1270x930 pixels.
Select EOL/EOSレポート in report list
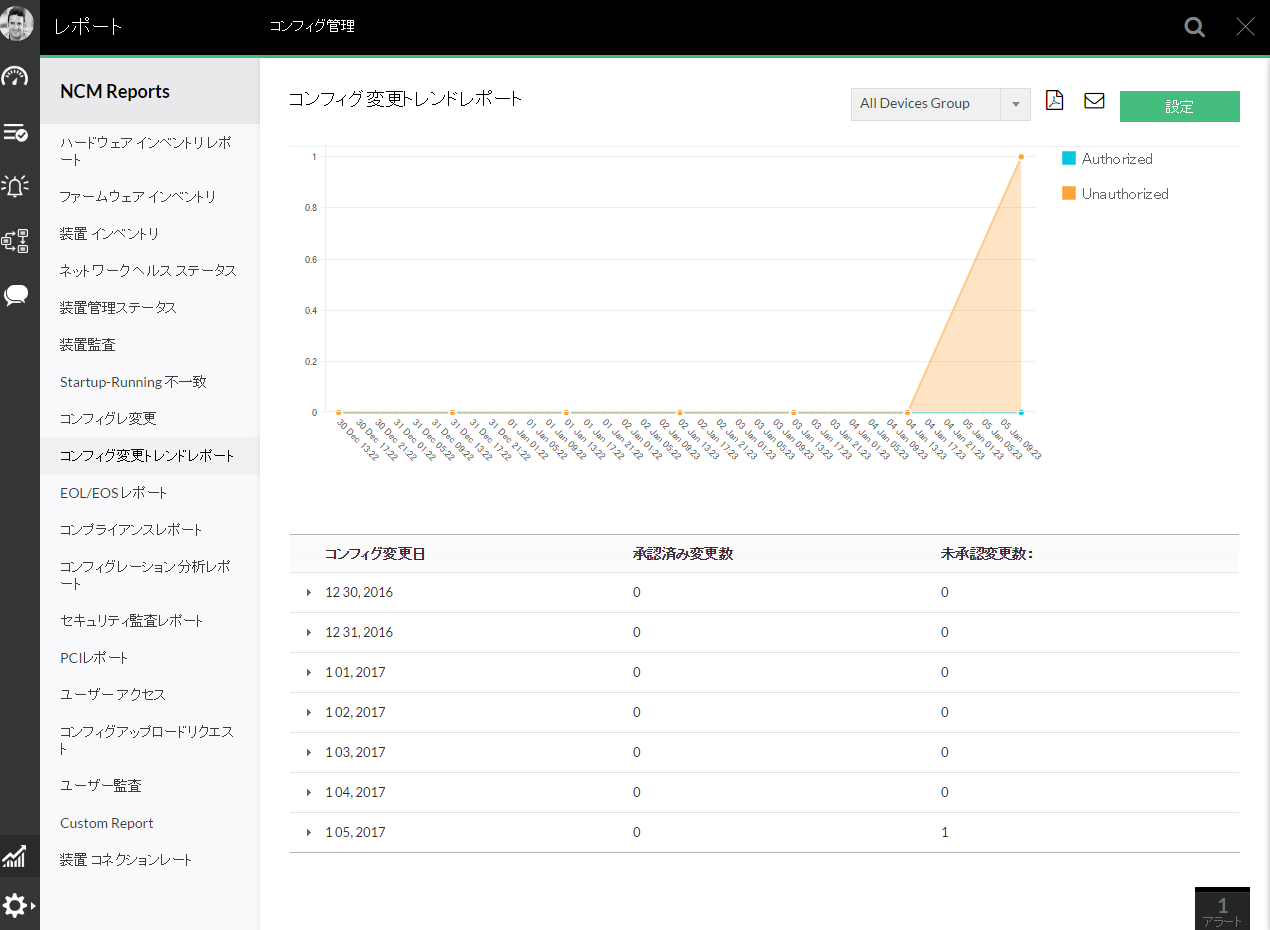point(114,493)
